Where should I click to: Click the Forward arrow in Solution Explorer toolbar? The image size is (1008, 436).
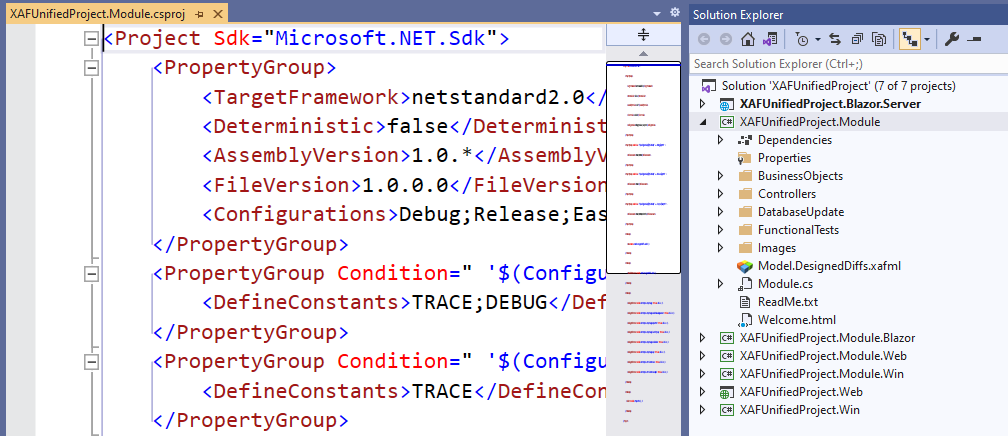[x=726, y=40]
